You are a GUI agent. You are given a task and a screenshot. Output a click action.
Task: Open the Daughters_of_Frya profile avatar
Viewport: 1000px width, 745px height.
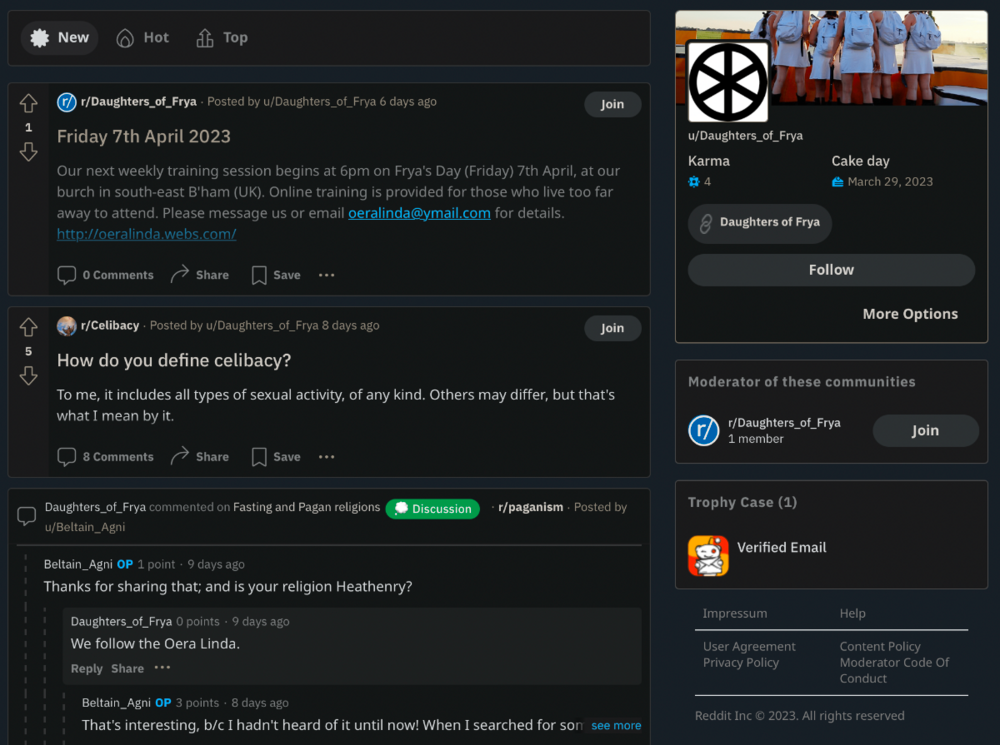point(728,81)
